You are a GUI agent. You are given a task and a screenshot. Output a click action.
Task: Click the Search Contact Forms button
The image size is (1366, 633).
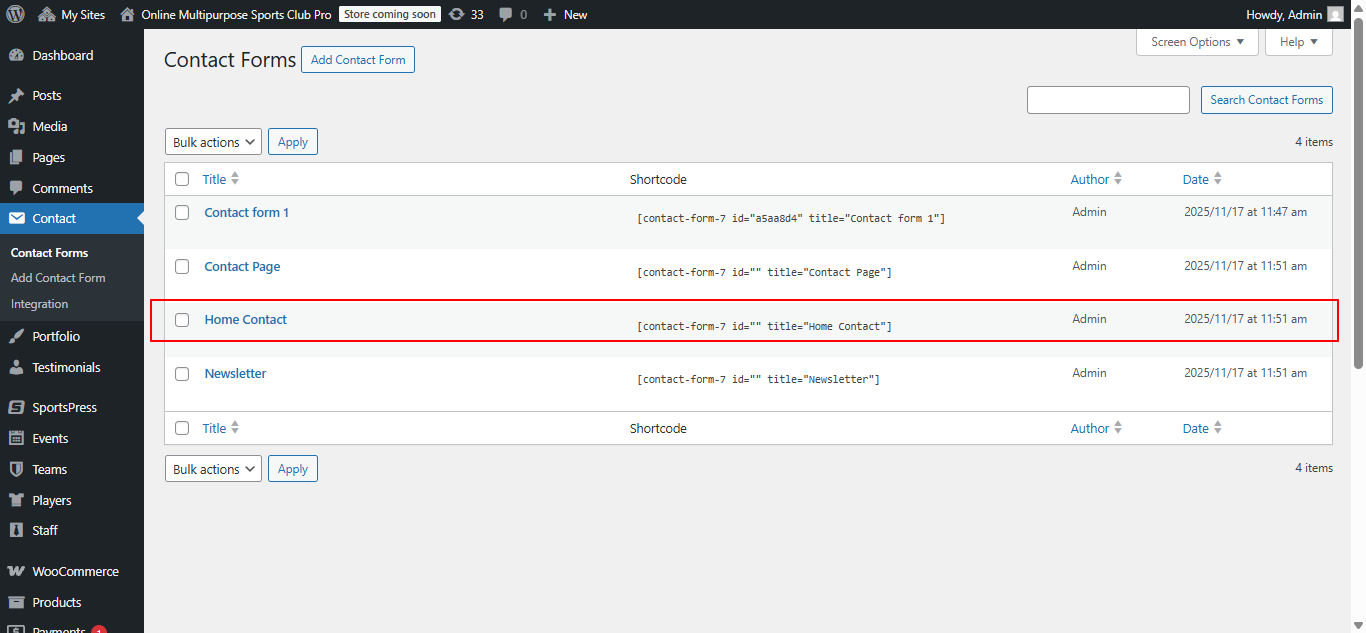point(1266,99)
